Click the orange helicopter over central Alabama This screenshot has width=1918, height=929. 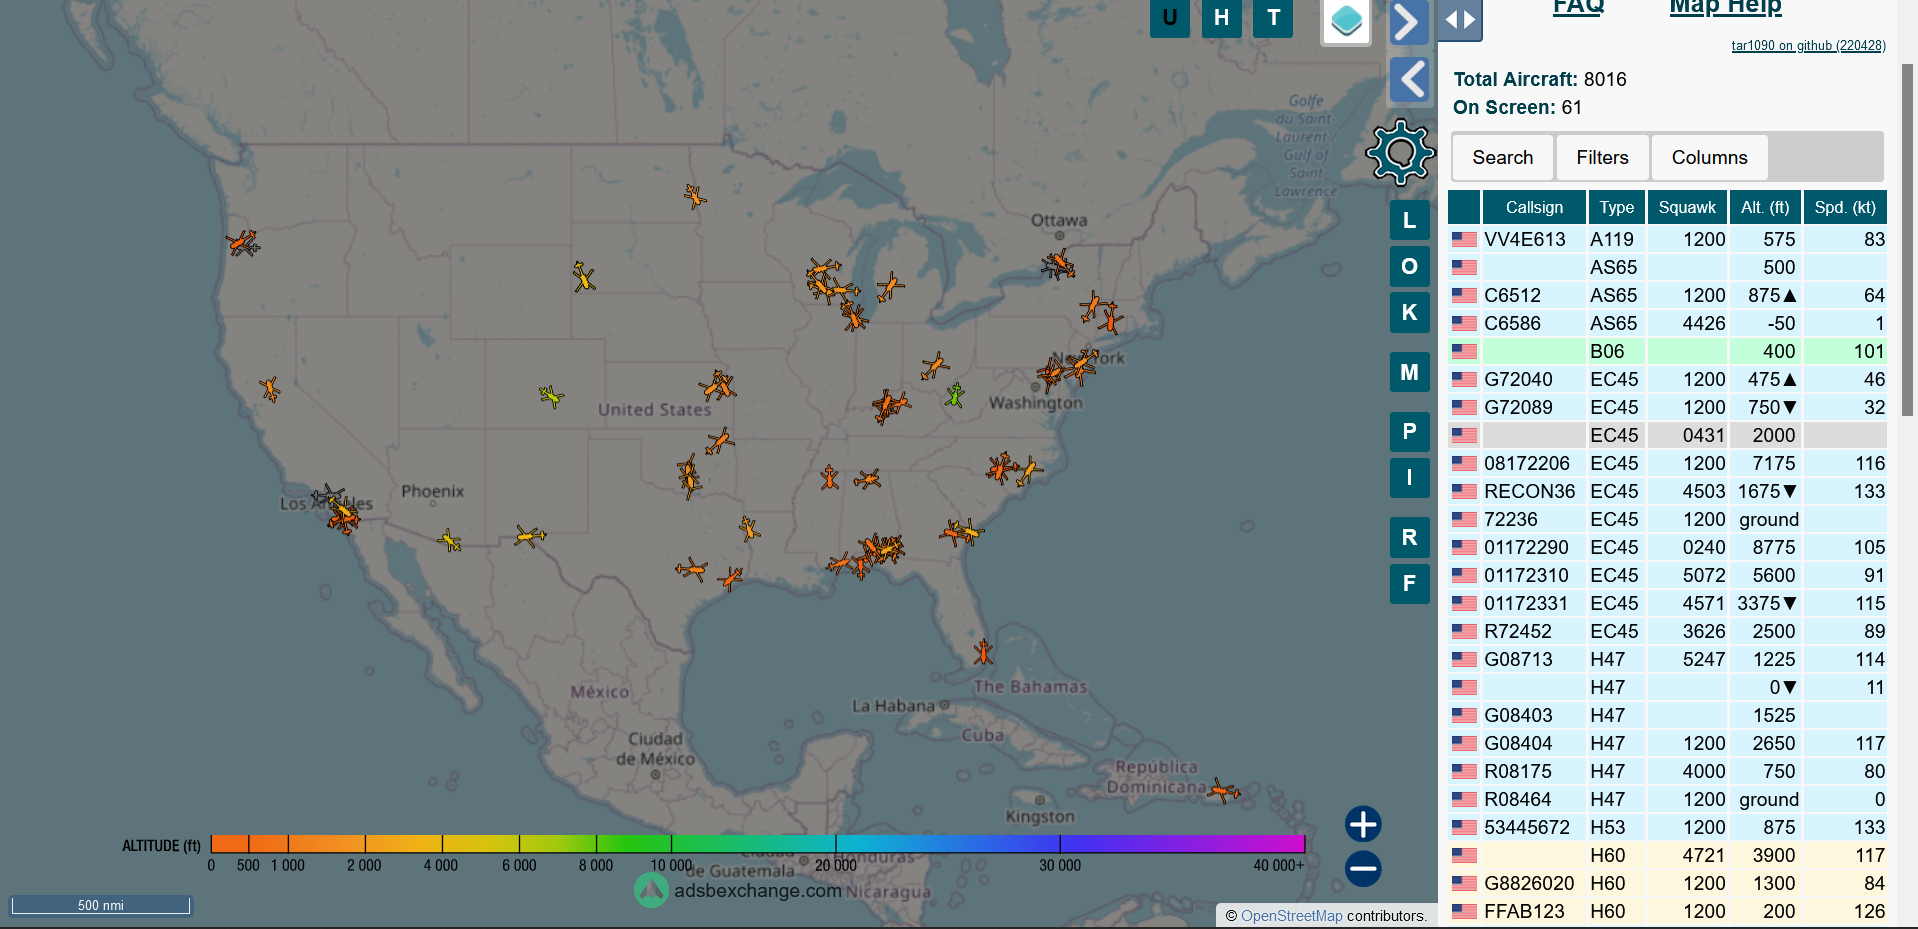pyautogui.click(x=867, y=479)
